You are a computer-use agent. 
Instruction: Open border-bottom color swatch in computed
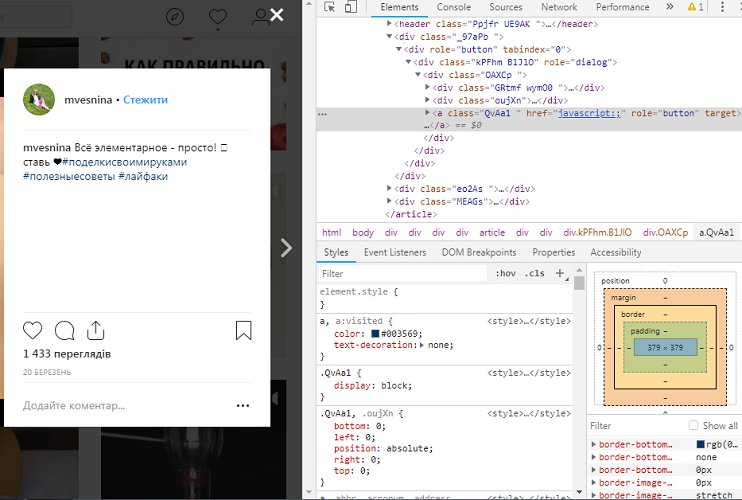tap(700, 444)
